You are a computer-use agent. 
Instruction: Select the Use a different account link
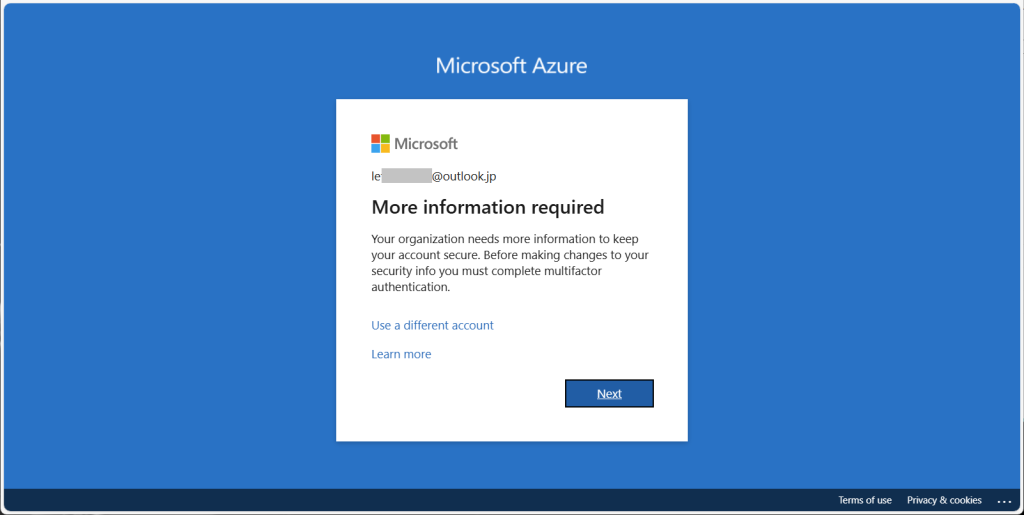[432, 325]
